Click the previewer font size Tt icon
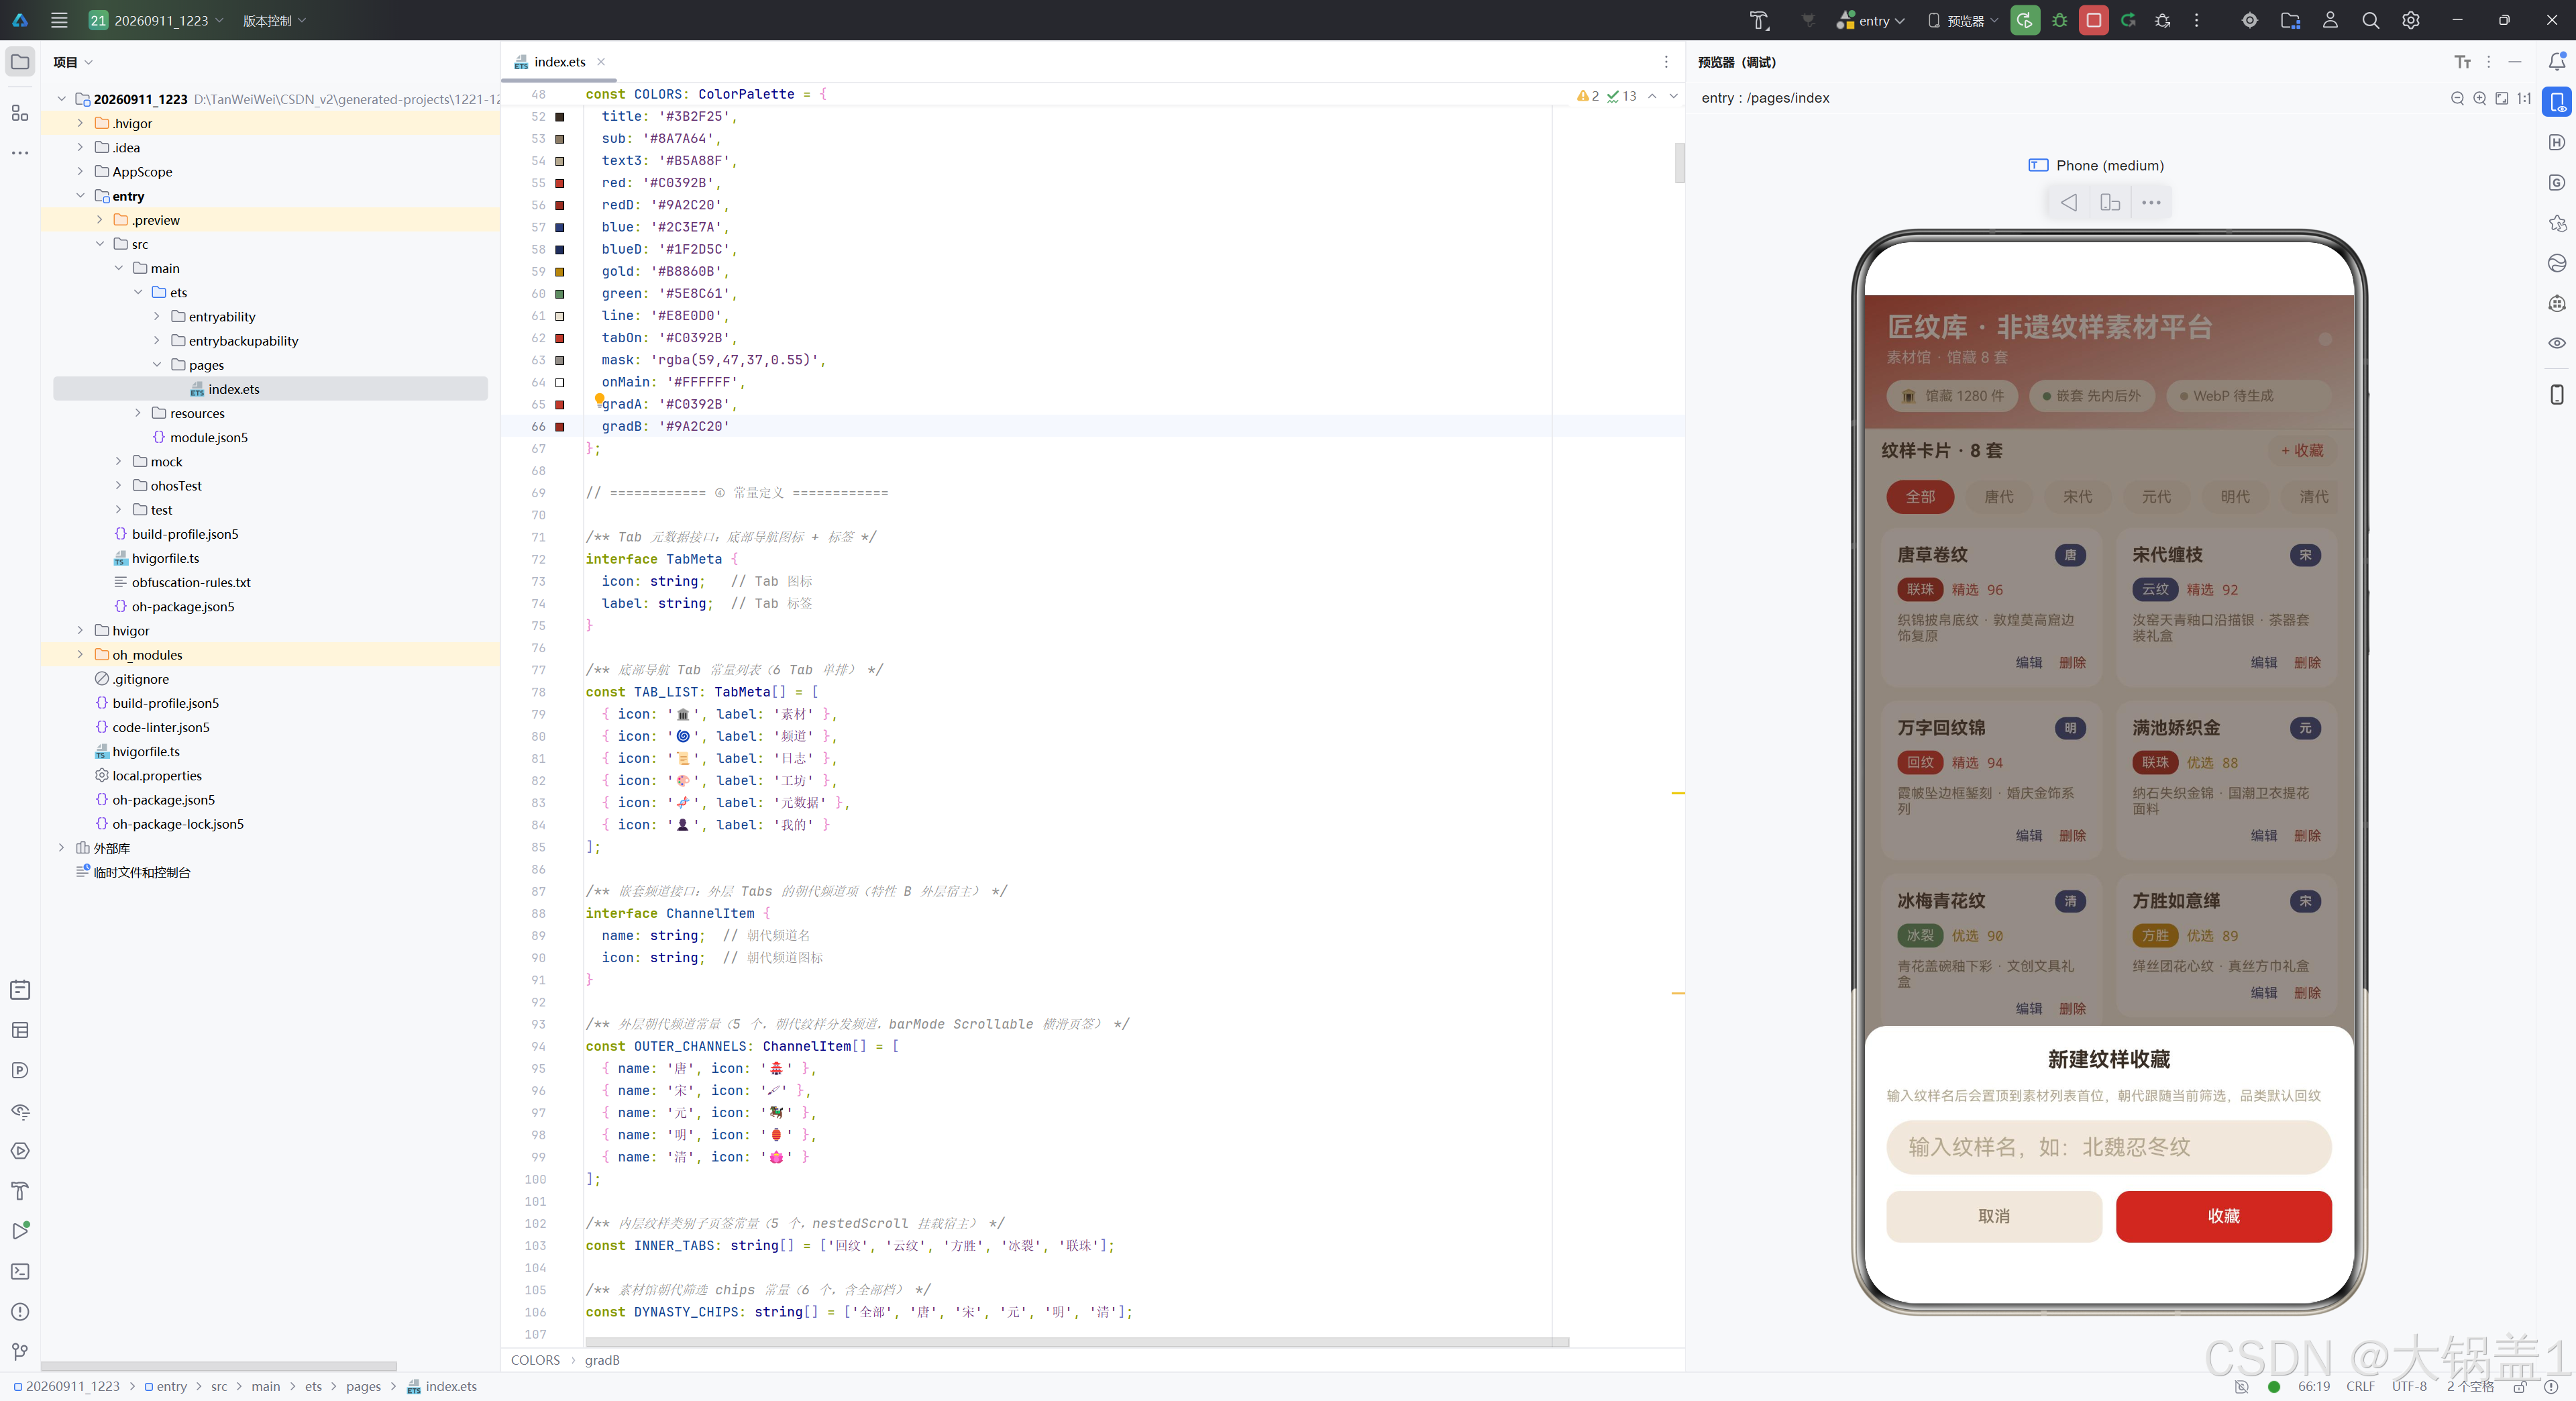The width and height of the screenshot is (2576, 1401). pyautogui.click(x=2462, y=62)
